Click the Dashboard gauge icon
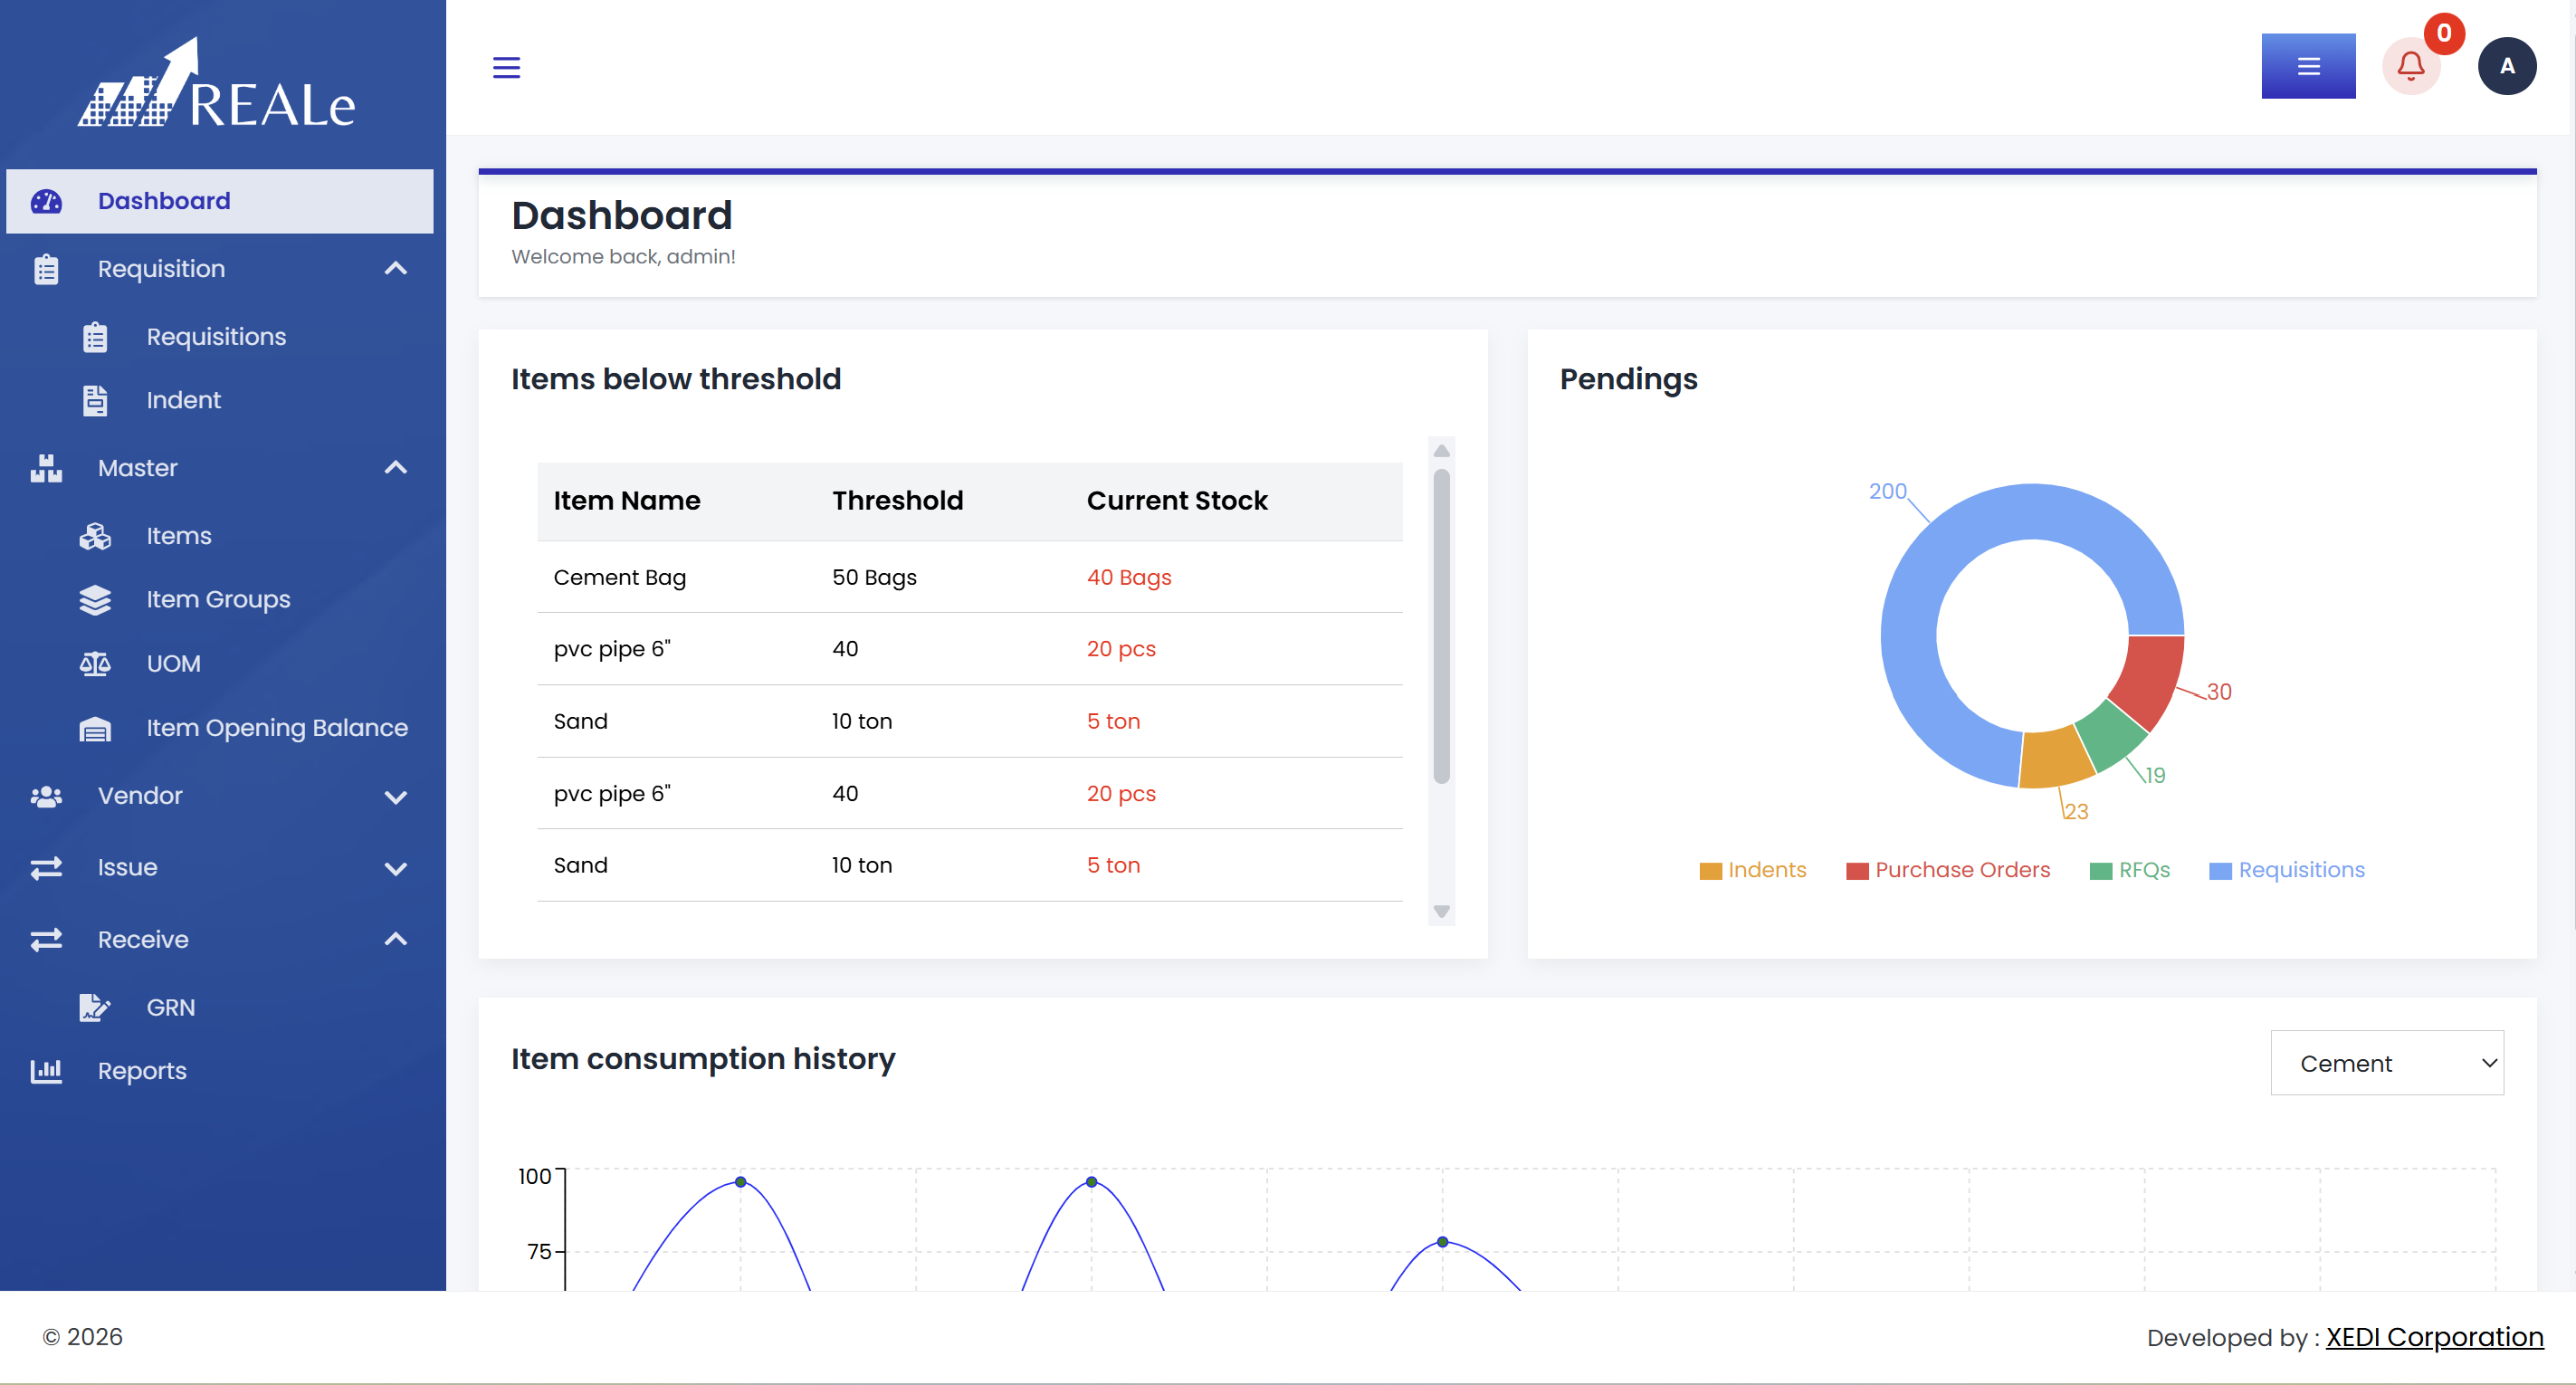The width and height of the screenshot is (2576, 1385). pyautogui.click(x=46, y=201)
